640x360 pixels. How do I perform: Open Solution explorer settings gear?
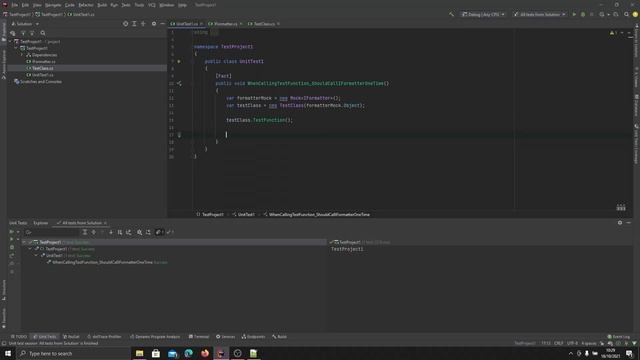[154, 24]
